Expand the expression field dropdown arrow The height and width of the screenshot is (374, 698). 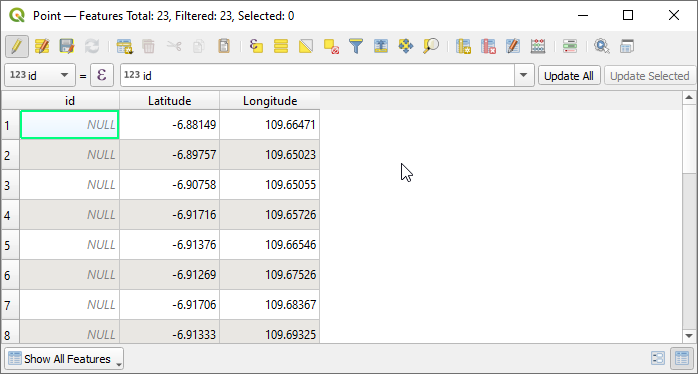pyautogui.click(x=524, y=76)
